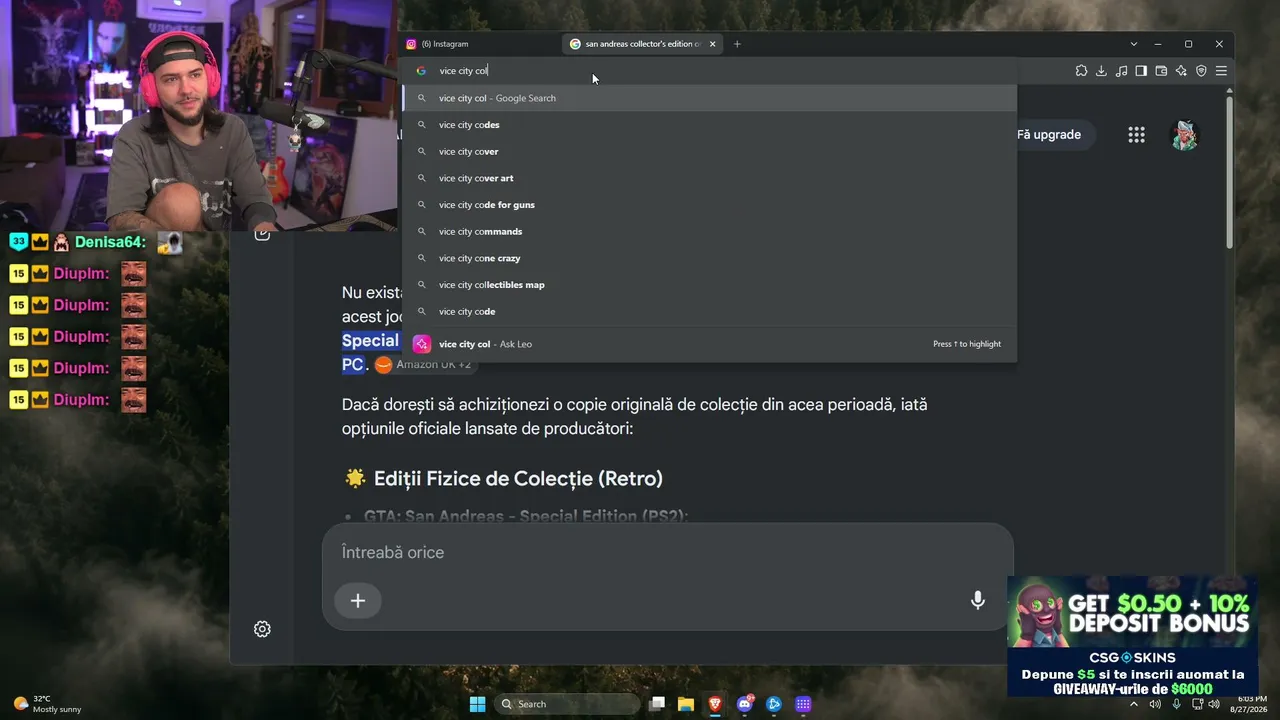Click the settings gear in the chat sidebar
Image resolution: width=1280 pixels, height=720 pixels.
point(262,629)
